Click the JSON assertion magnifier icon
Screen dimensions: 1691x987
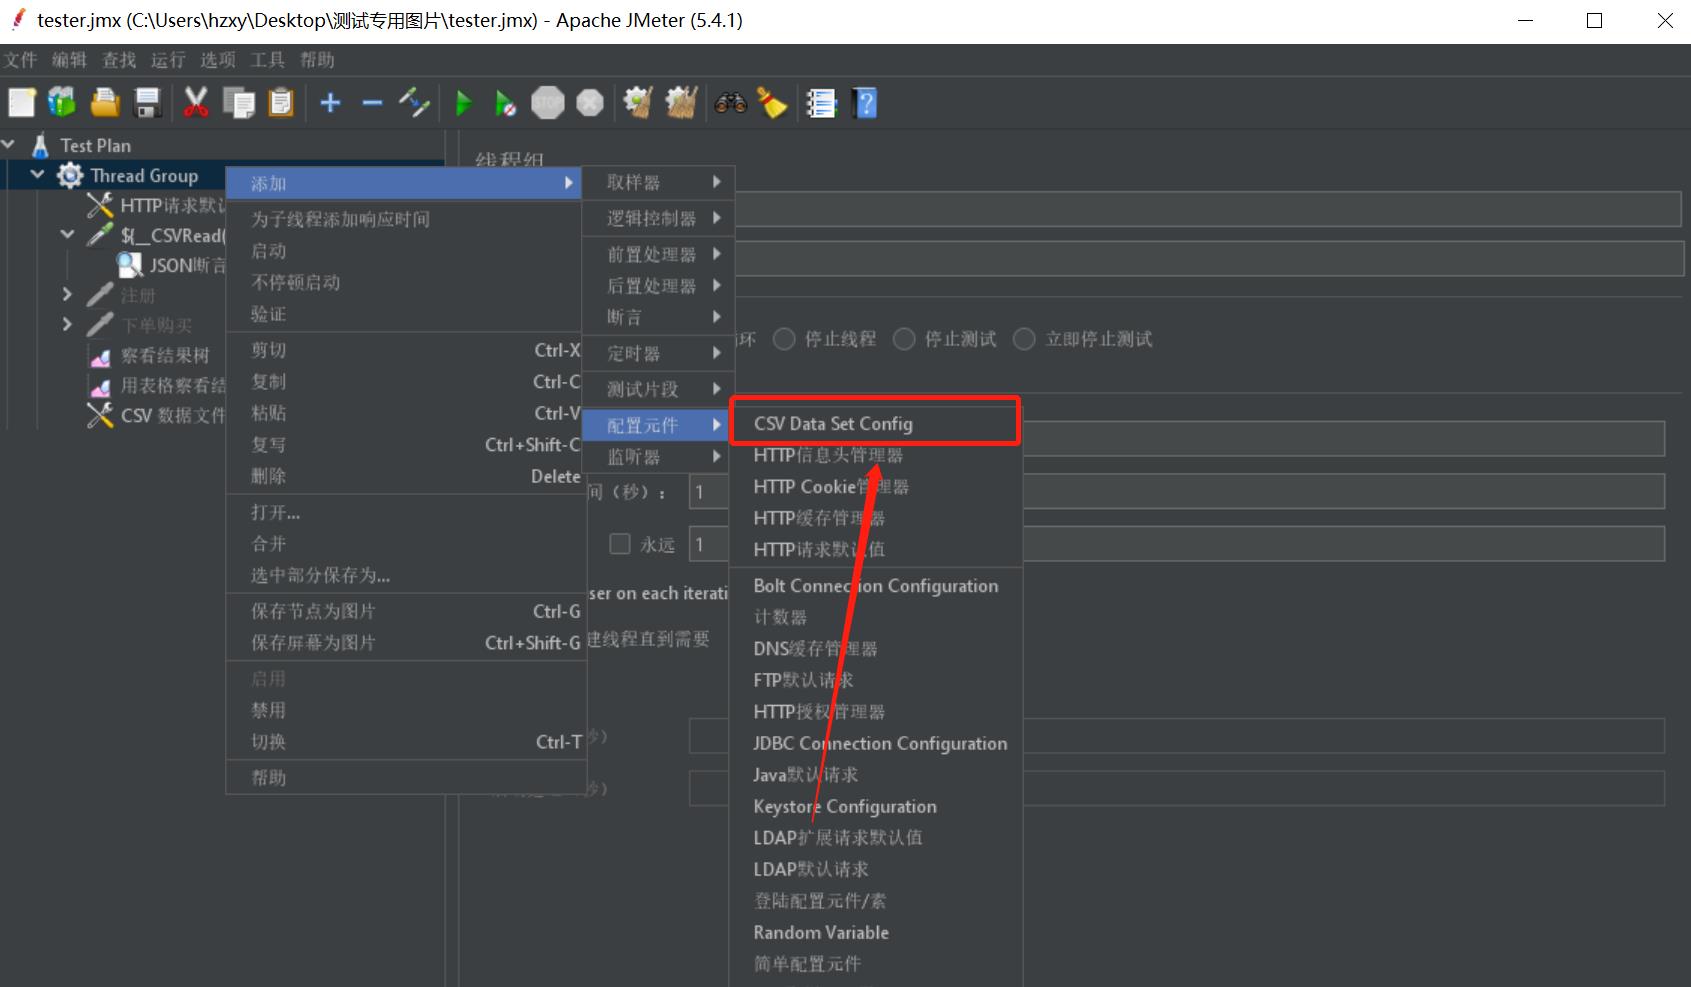[129, 265]
